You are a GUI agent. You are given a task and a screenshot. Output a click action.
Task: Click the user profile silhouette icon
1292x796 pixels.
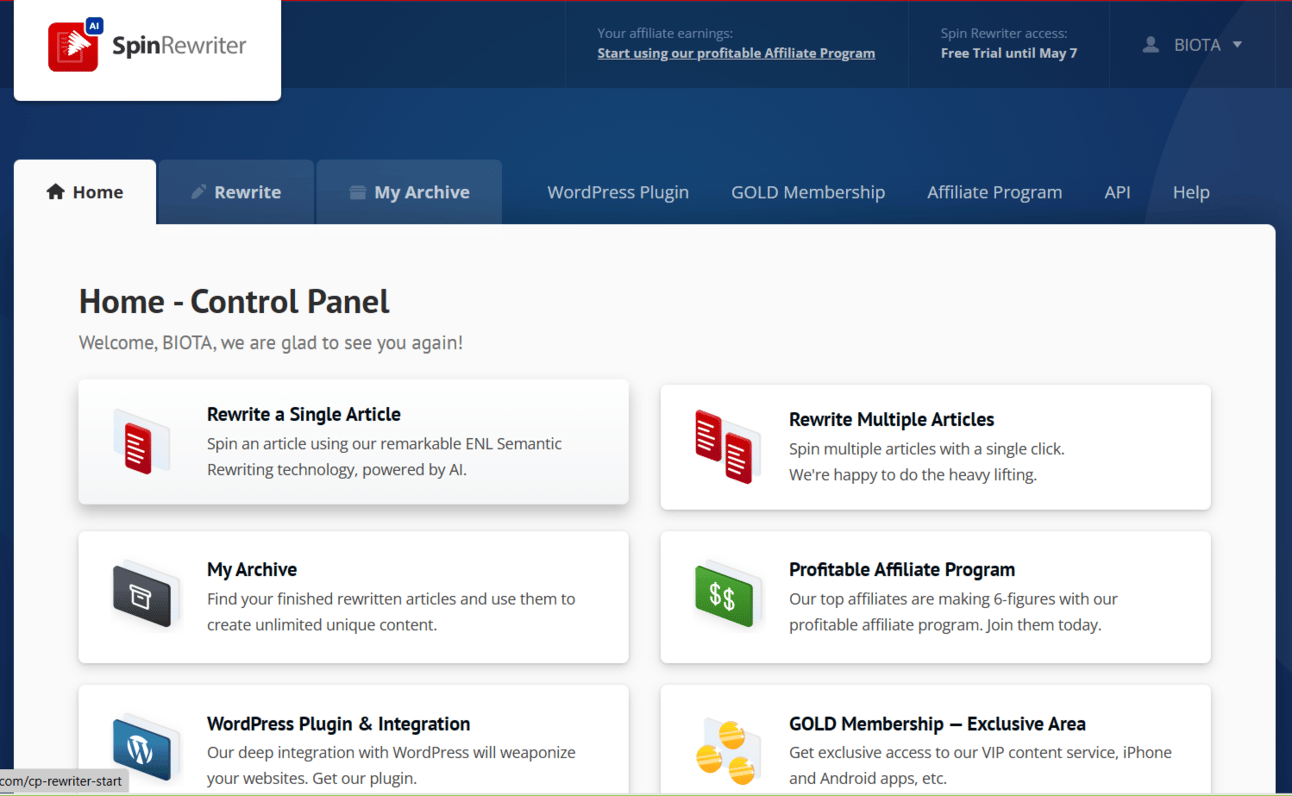pos(1151,44)
